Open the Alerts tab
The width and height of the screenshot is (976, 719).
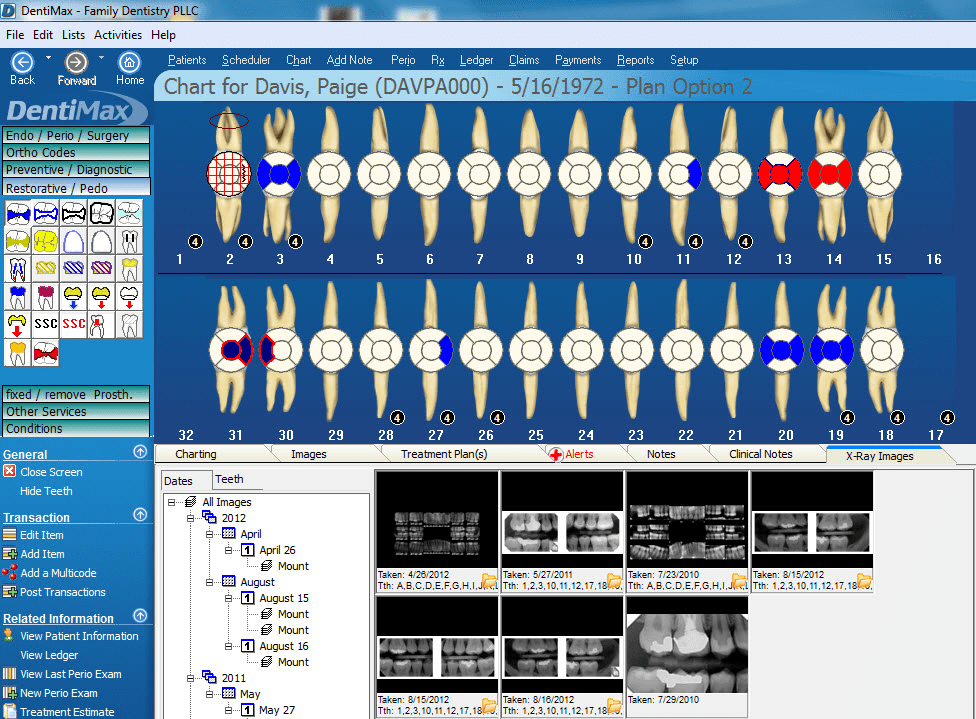coord(579,454)
